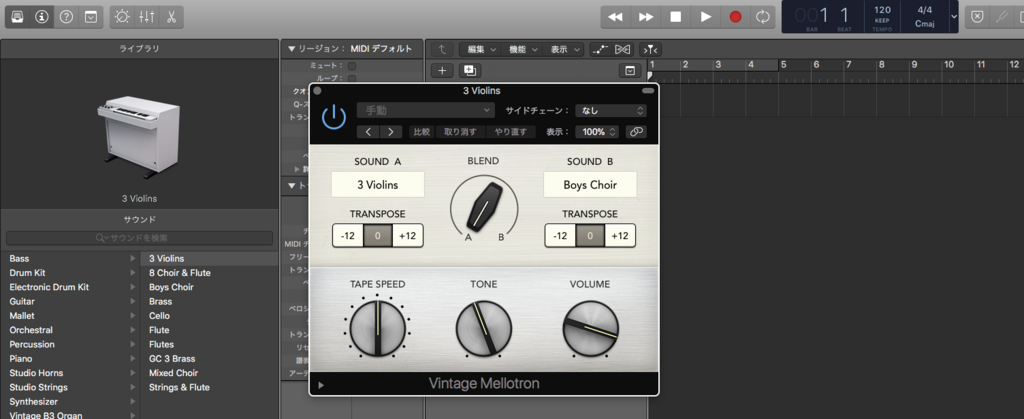Toggle Cycle mode loop button
This screenshot has height=419, width=1024.
coord(763,17)
